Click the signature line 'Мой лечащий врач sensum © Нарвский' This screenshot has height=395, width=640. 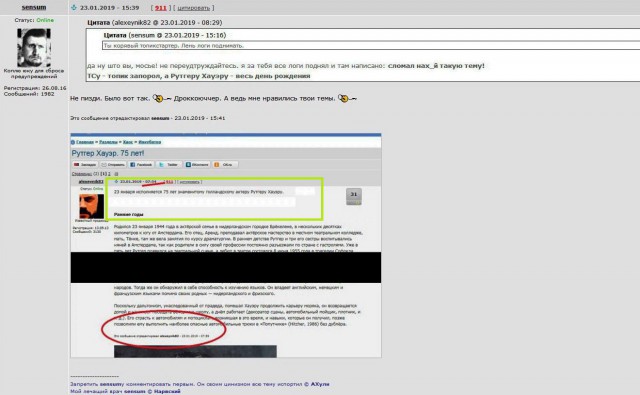click(x=125, y=391)
